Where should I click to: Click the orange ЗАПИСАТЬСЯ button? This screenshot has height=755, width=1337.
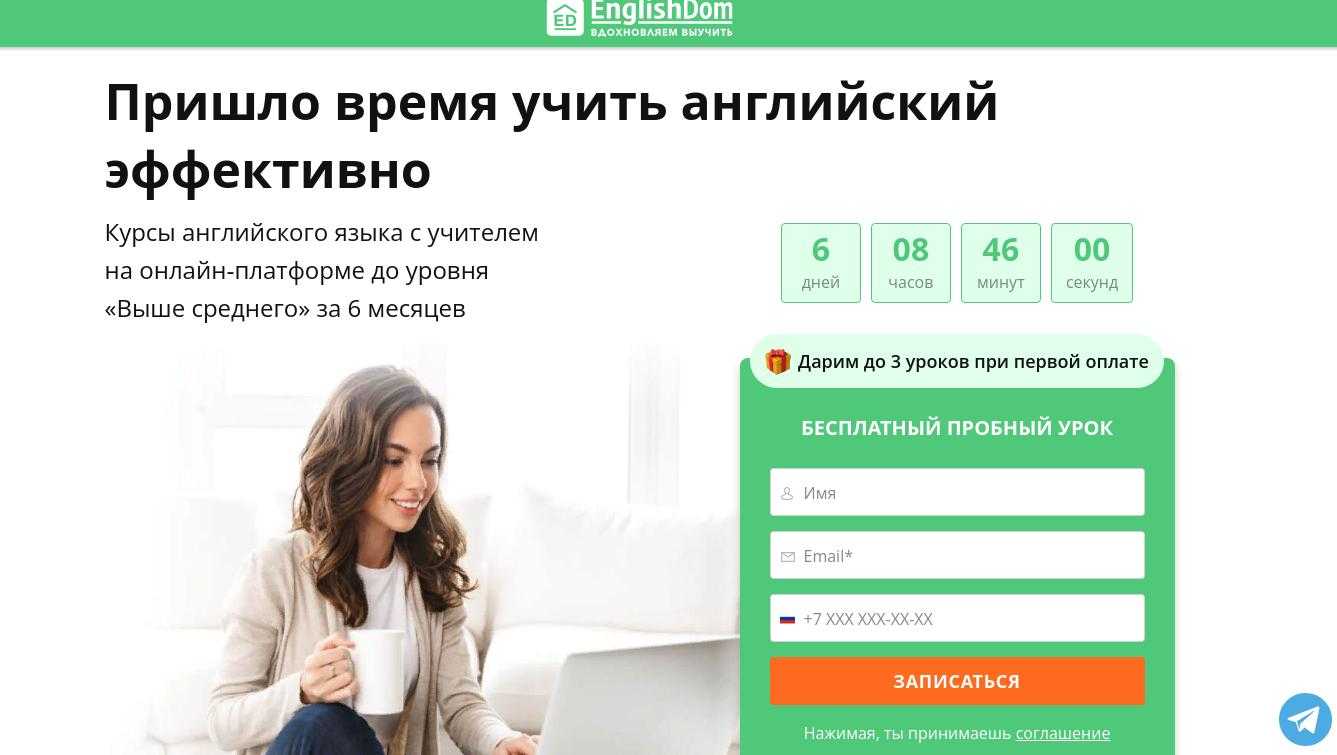[x=957, y=681]
